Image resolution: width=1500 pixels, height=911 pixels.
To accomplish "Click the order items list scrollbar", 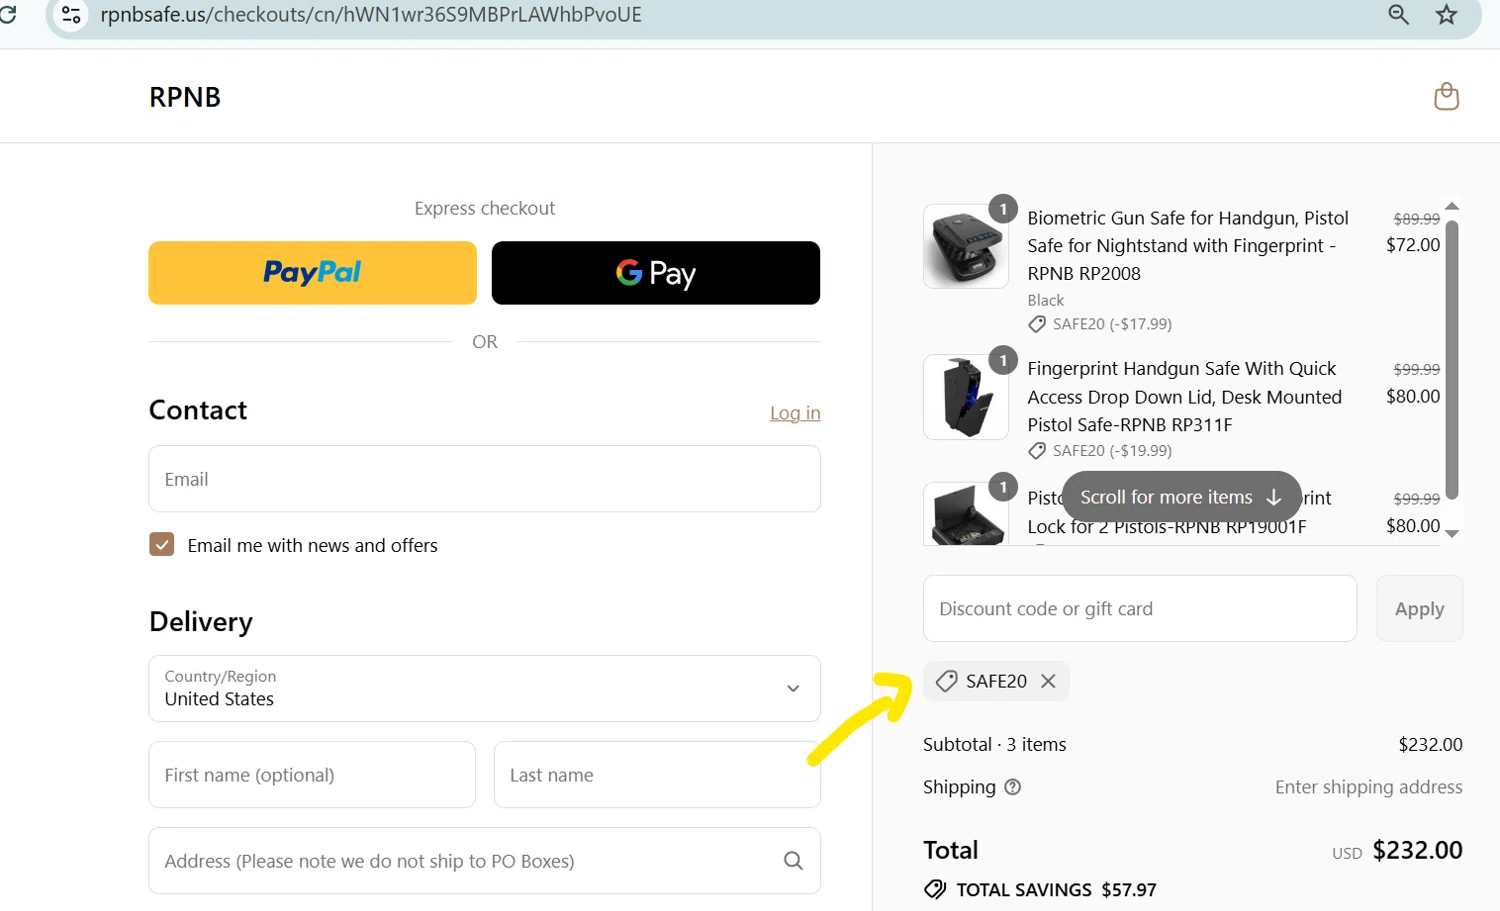I will pos(1452,359).
